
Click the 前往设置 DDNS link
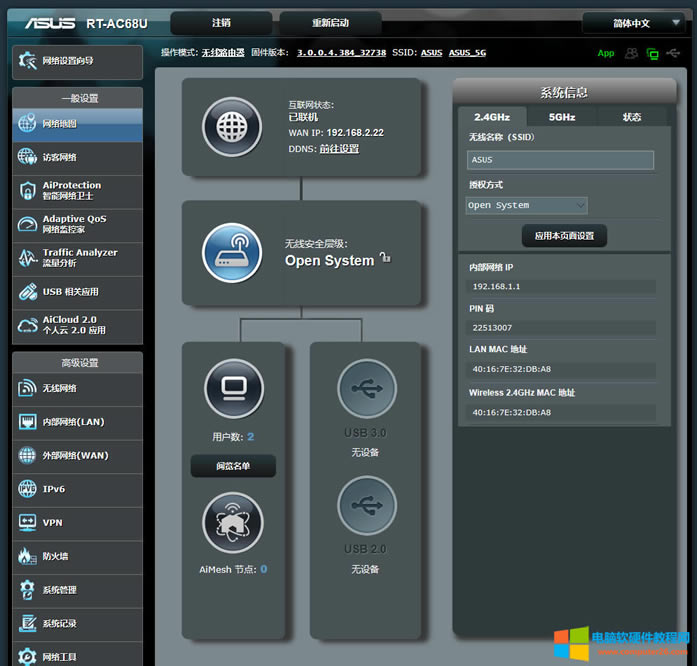click(339, 149)
